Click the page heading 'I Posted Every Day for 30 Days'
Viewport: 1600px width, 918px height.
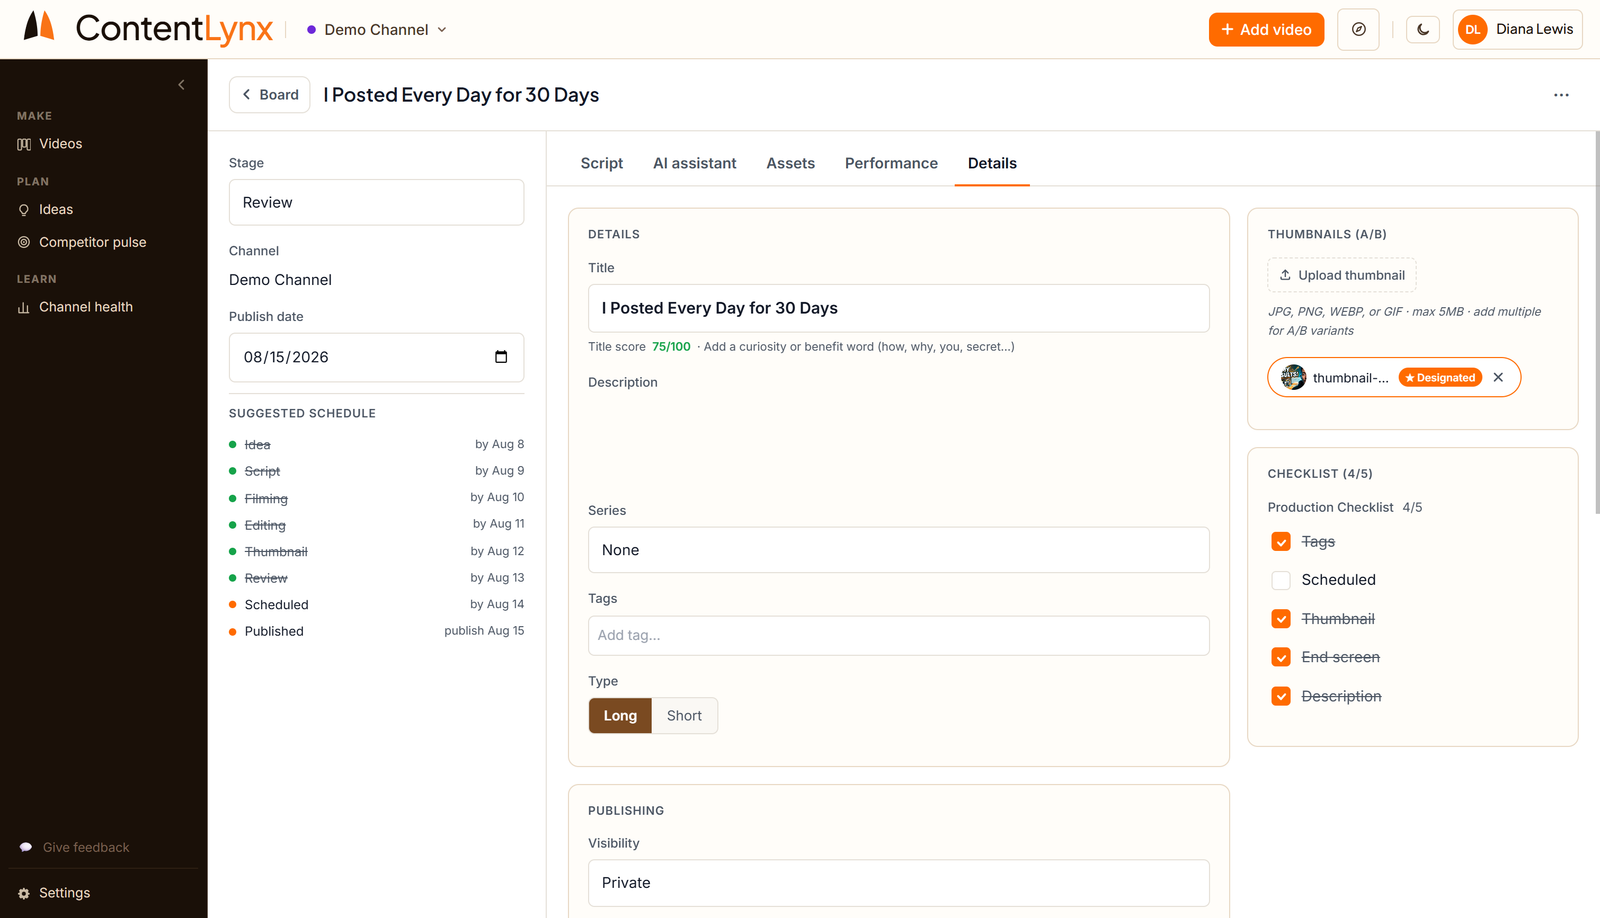(461, 95)
